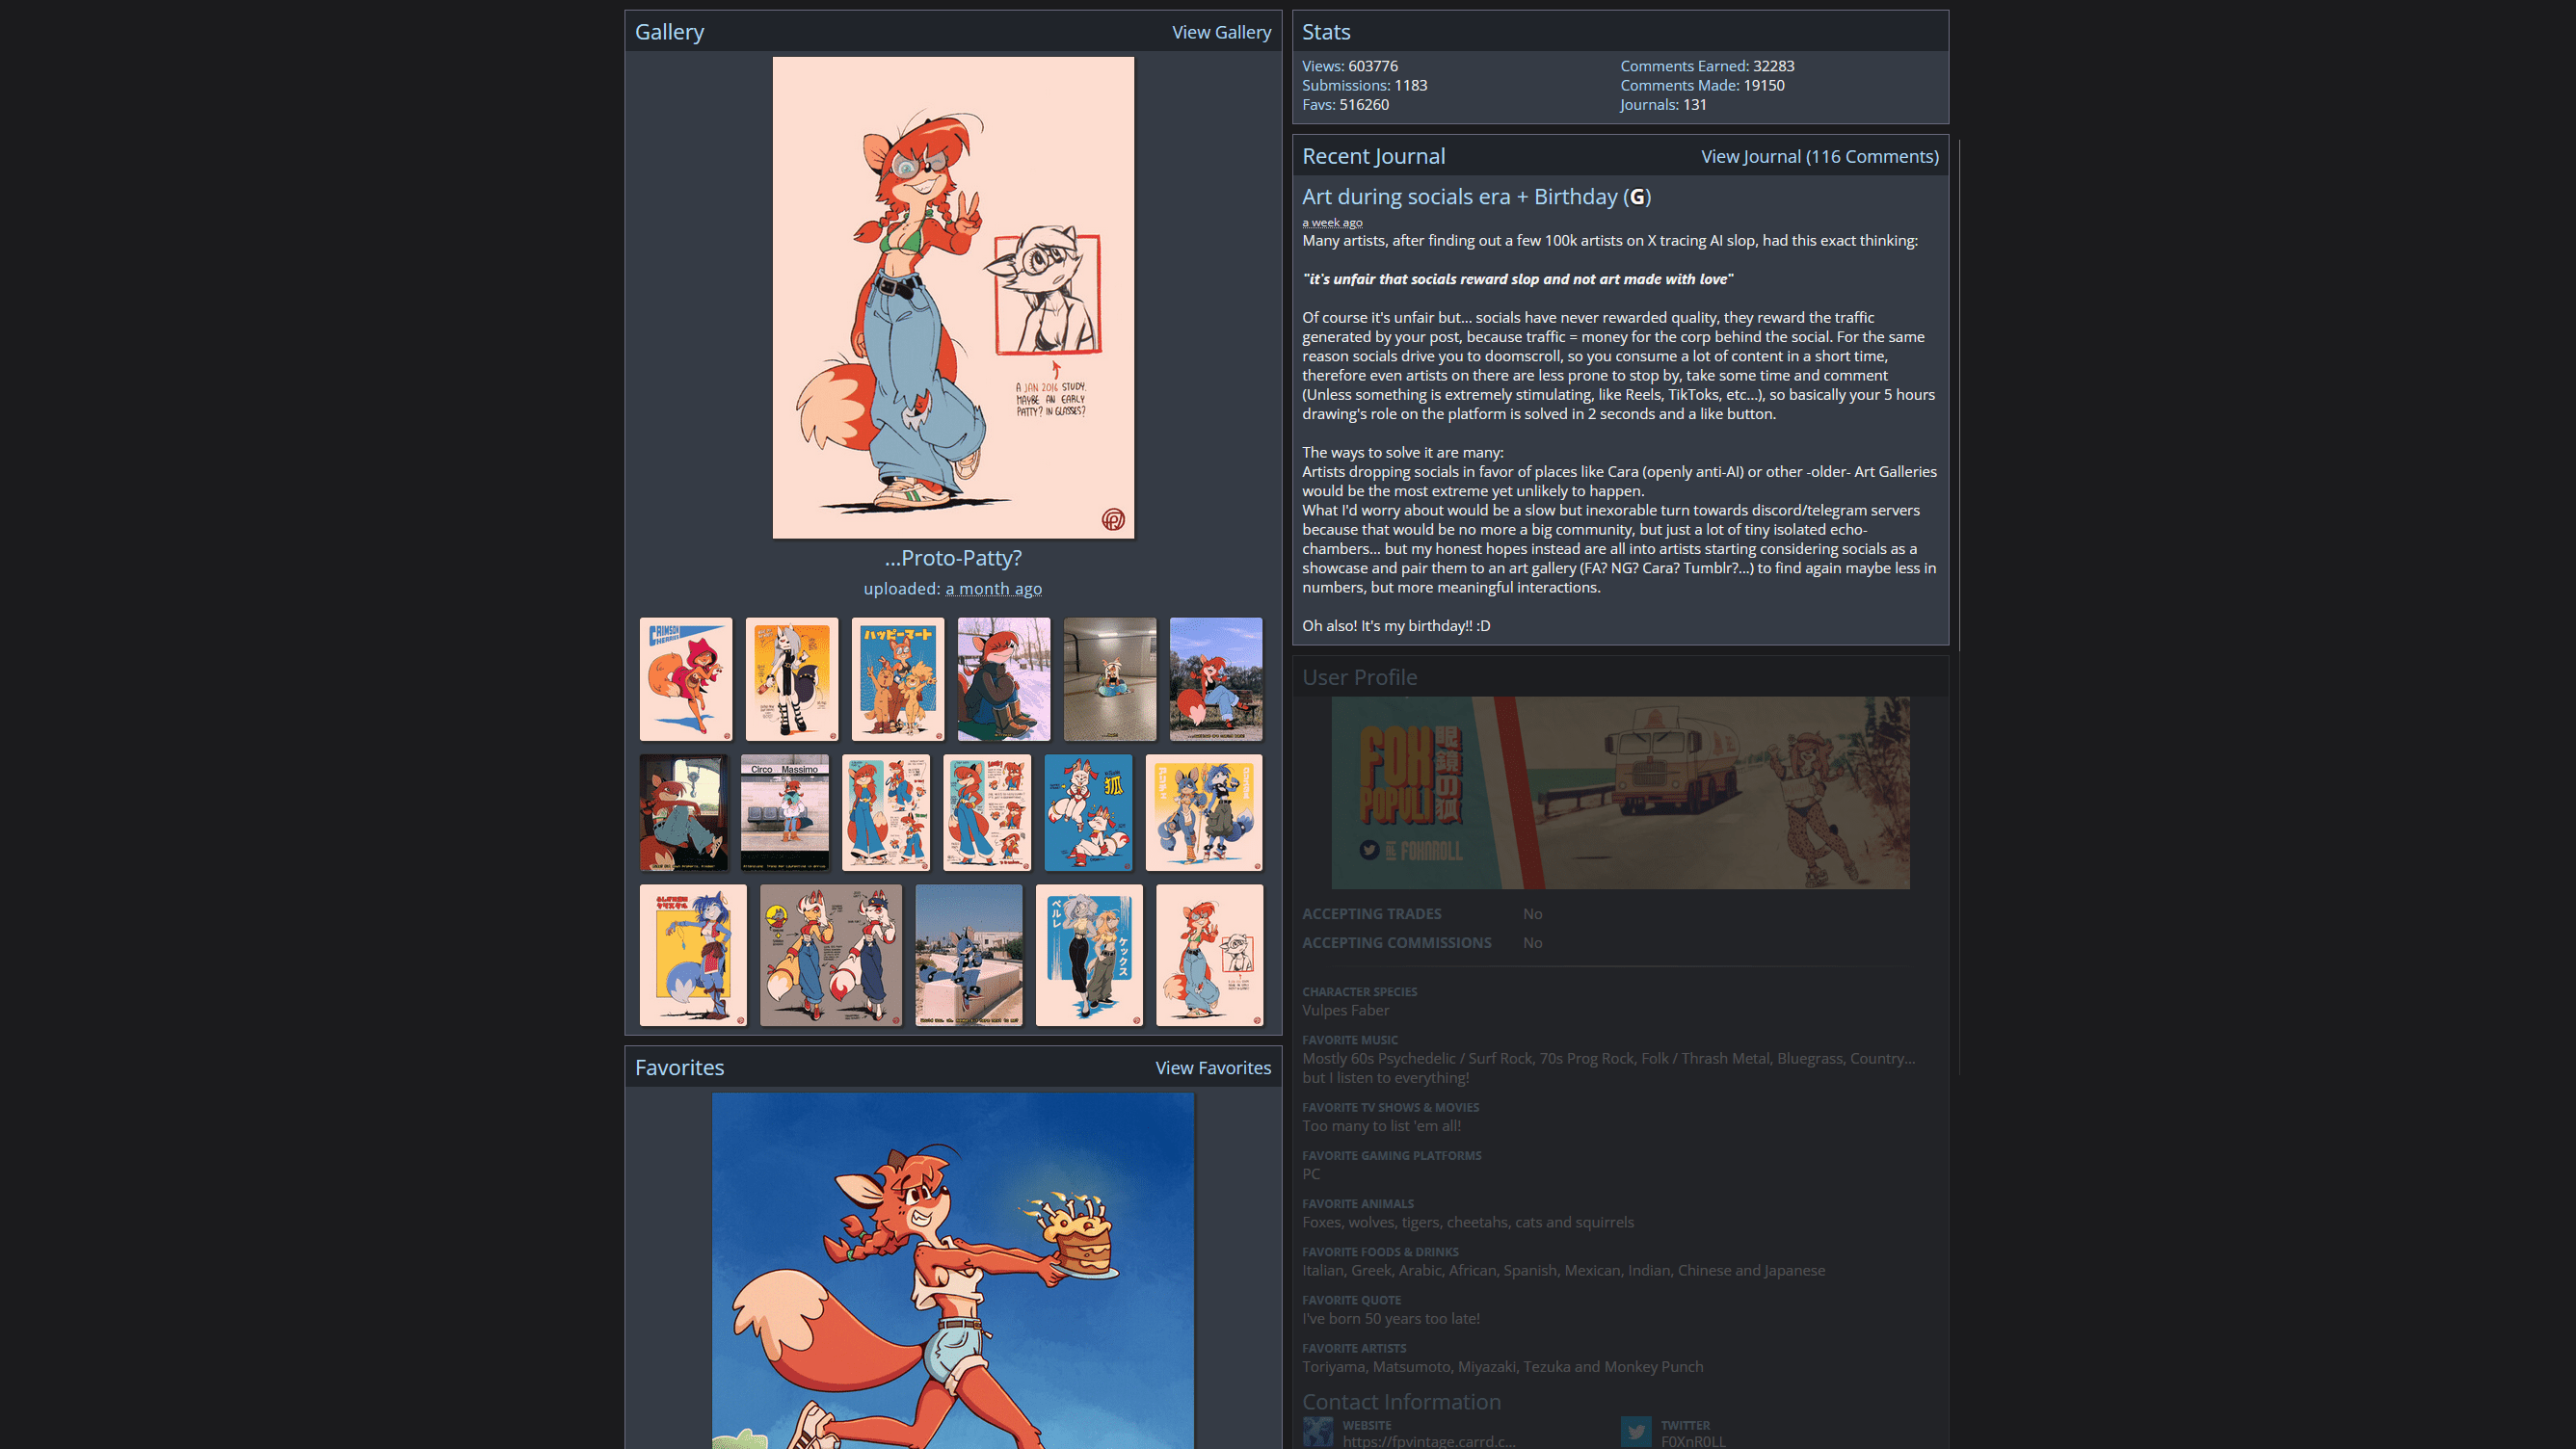Screen dimensions: 2576x1449
Task: Open the ...Proto-Patty? submission title
Action: [952, 558]
